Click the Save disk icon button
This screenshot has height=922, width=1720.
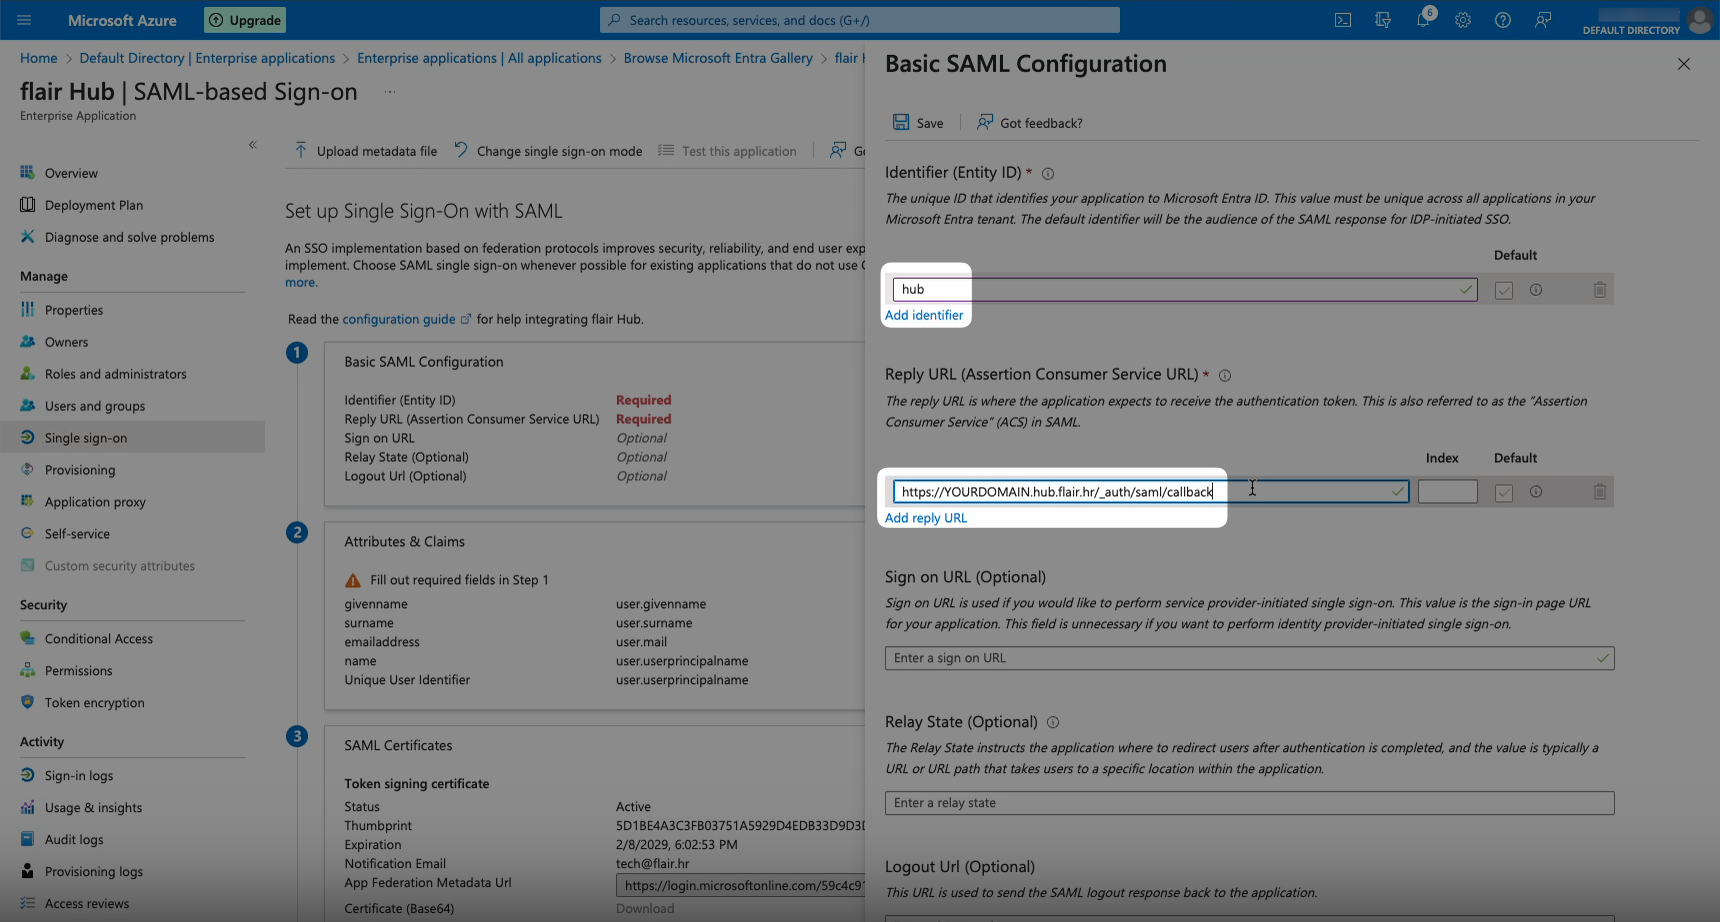click(918, 123)
